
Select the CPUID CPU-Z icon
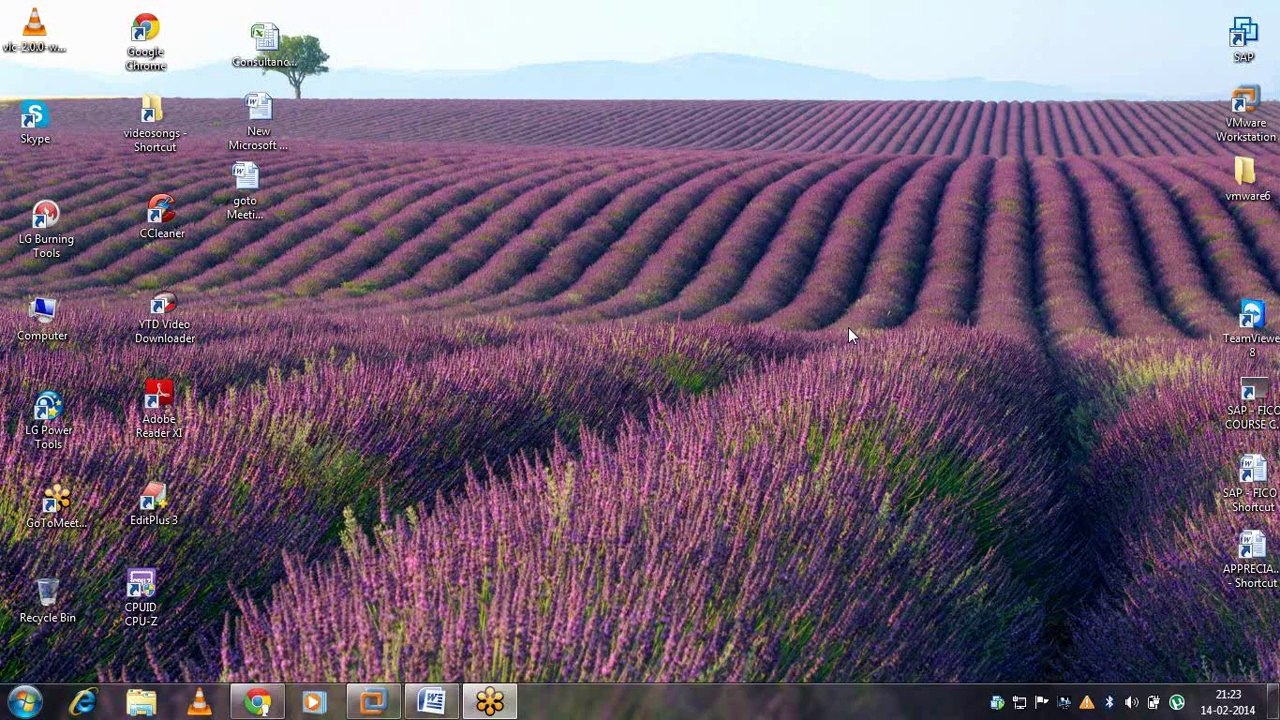(141, 598)
